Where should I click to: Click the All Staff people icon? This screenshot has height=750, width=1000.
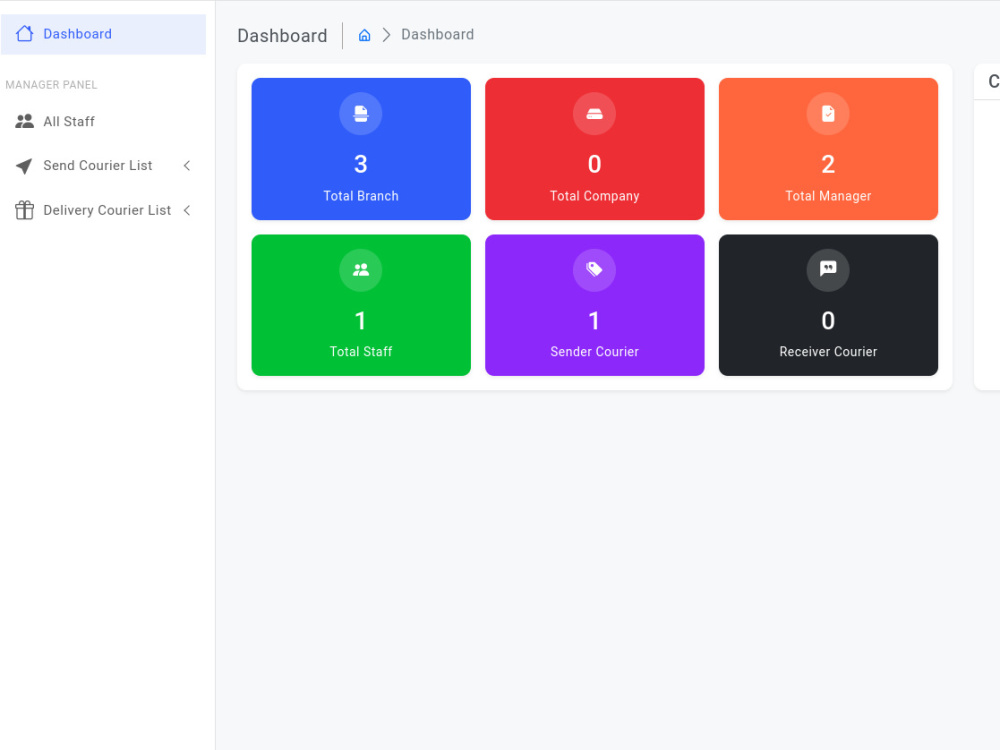click(24, 121)
